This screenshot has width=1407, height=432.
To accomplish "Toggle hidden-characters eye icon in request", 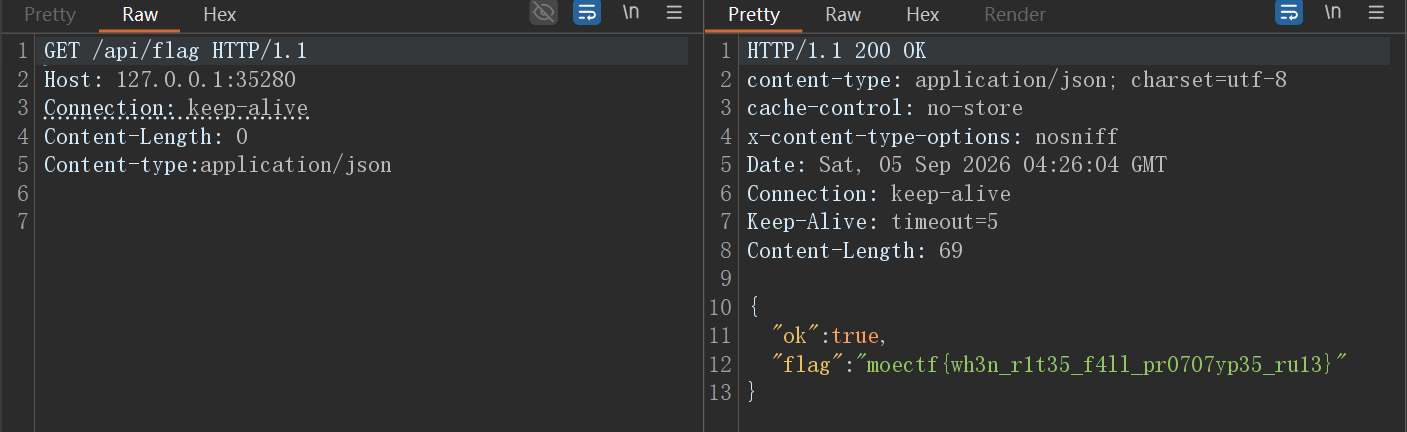I will coord(543,13).
